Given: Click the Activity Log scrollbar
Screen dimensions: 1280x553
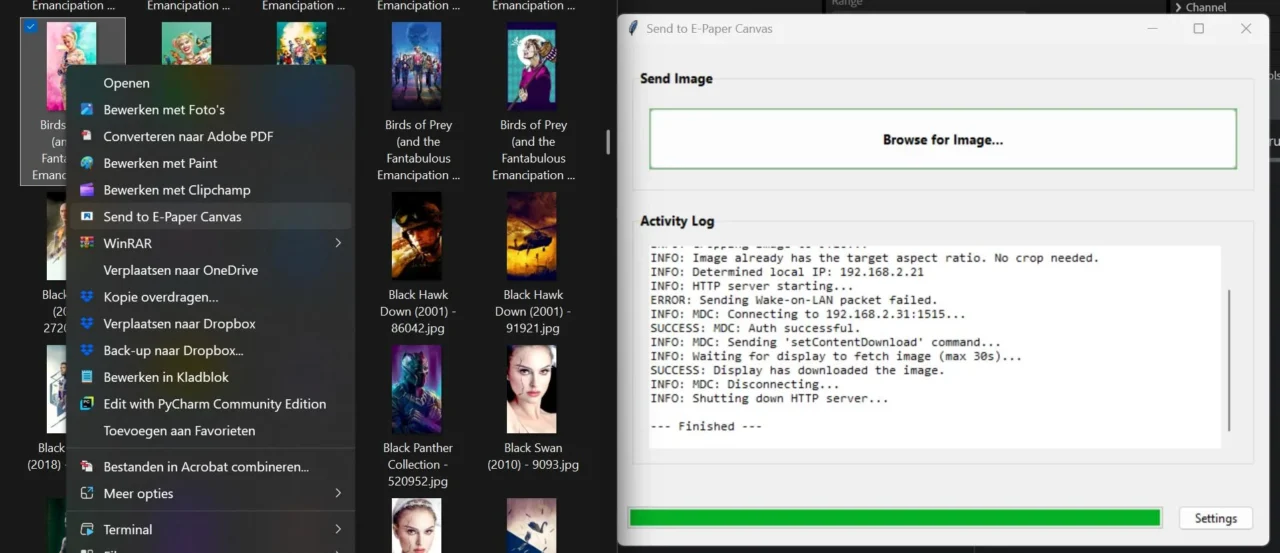Looking at the screenshot, I should coord(1229,360).
